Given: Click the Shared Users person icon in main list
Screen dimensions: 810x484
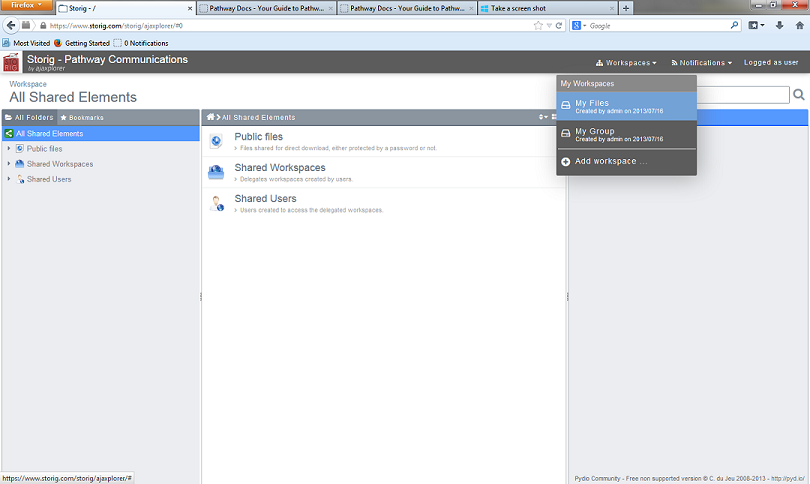Looking at the screenshot, I should click(216, 203).
